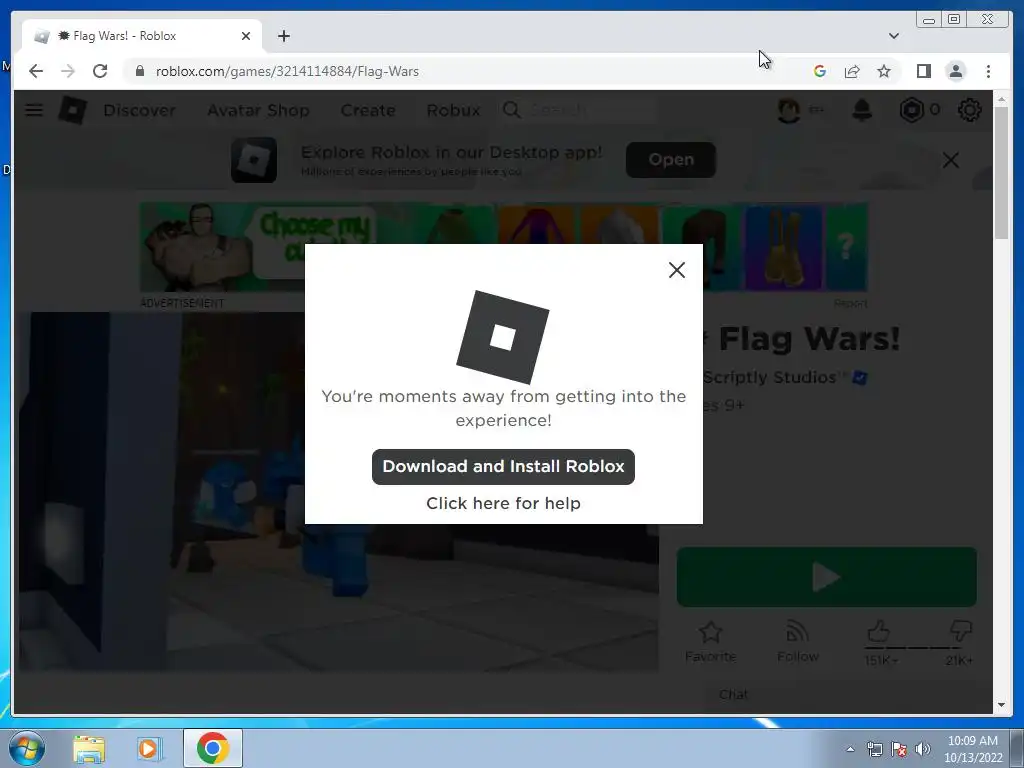Screen dimensions: 1024x768
Task: Click the Roblox search magnifier icon
Action: [x=511, y=110]
